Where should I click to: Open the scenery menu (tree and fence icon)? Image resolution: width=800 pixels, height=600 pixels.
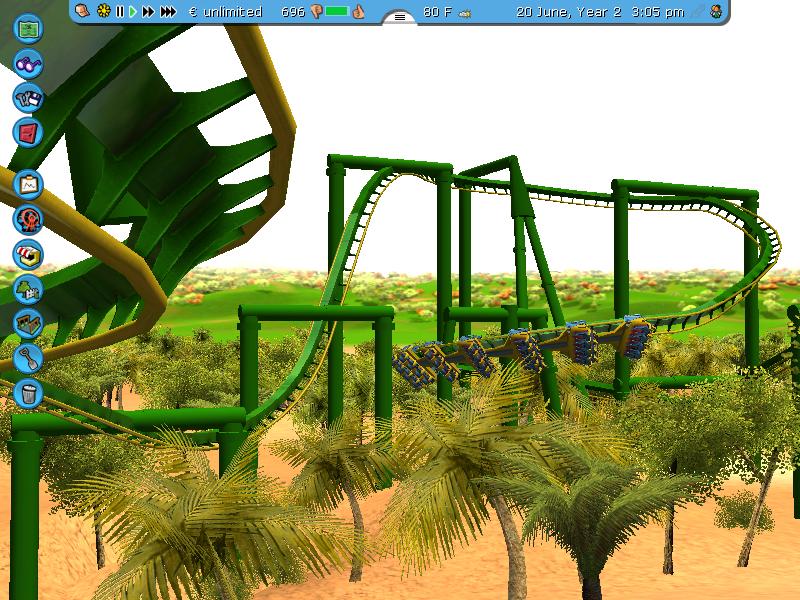(28, 289)
